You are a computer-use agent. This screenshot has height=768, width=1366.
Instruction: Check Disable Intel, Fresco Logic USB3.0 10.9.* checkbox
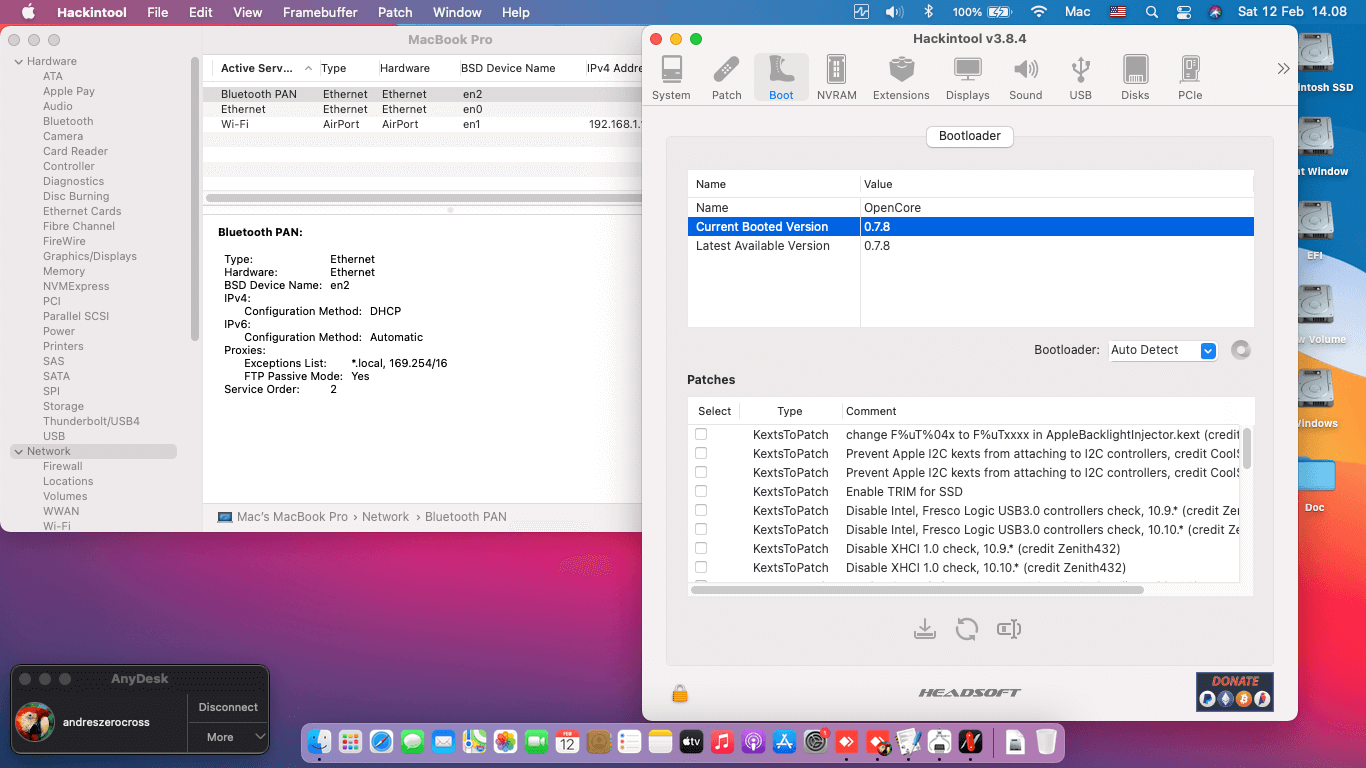(x=701, y=510)
